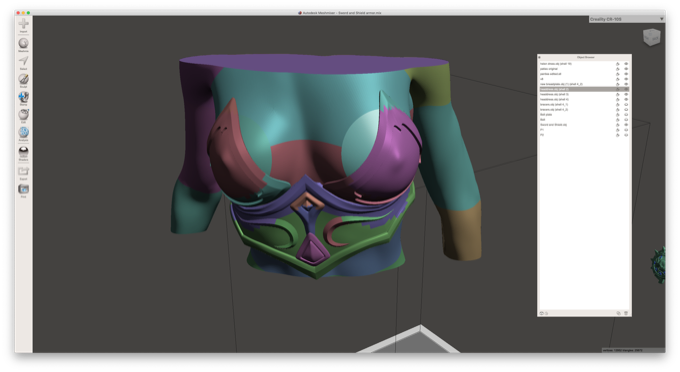Select the 'P2' object row
Image resolution: width=680 pixels, height=372 pixels.
[x=584, y=135]
